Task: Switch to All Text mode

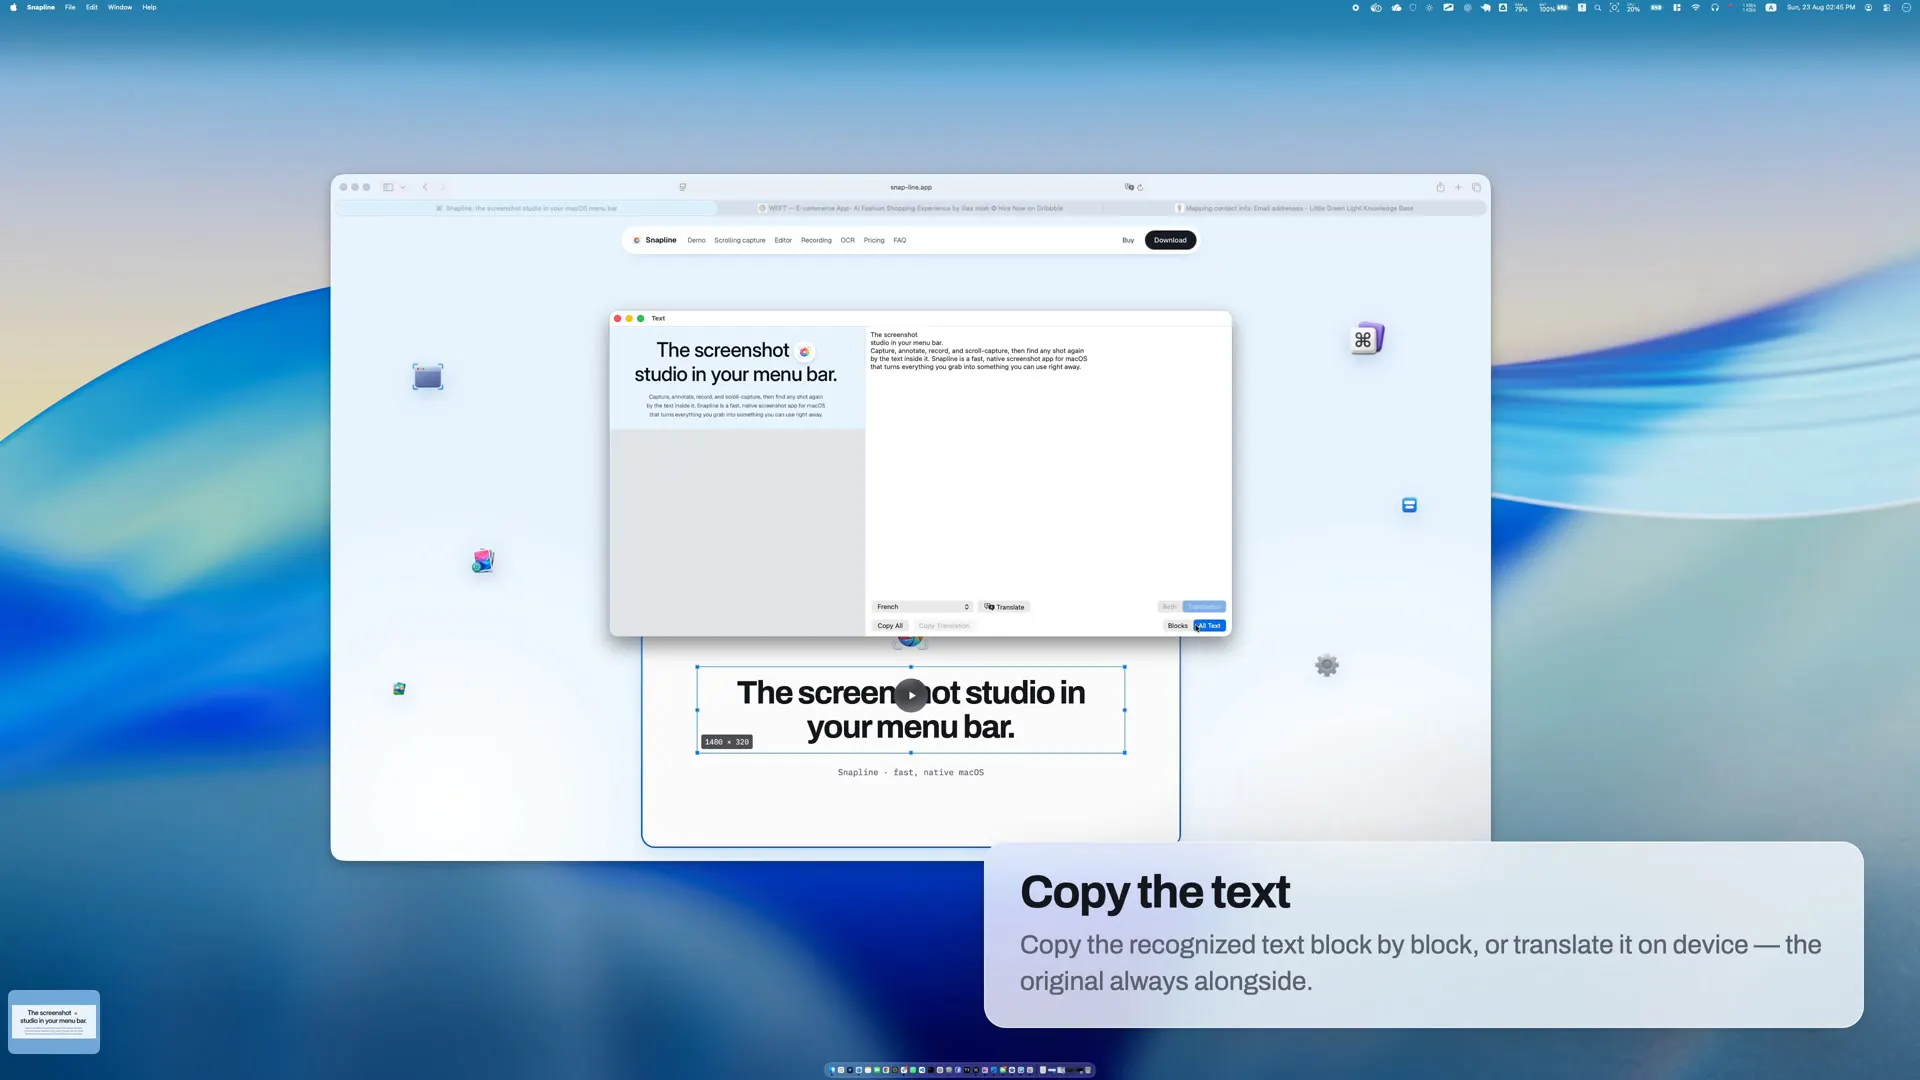Action: pos(1210,626)
